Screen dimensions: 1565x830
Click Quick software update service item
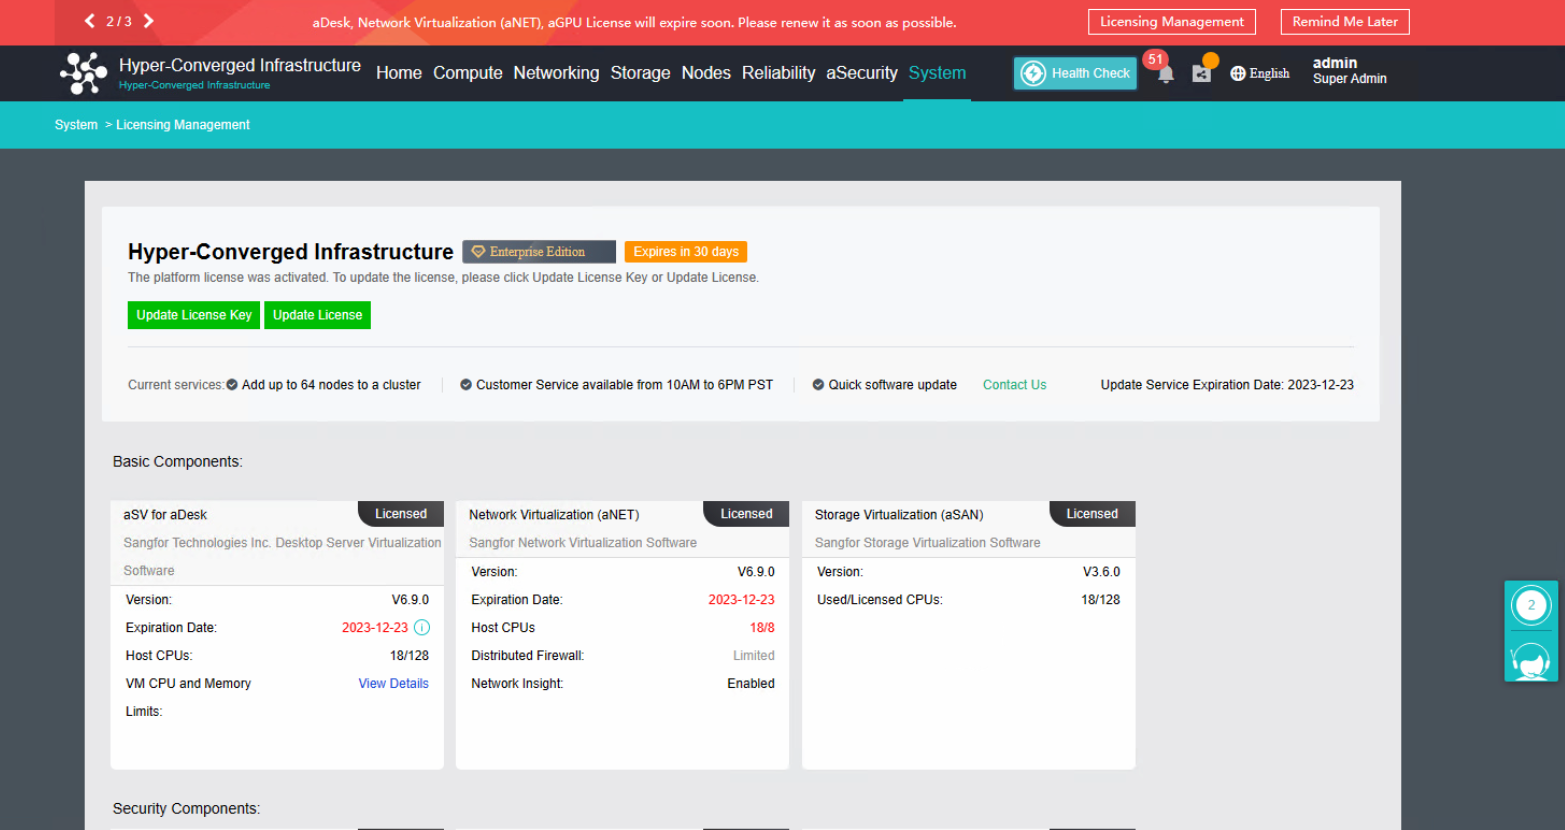point(884,385)
